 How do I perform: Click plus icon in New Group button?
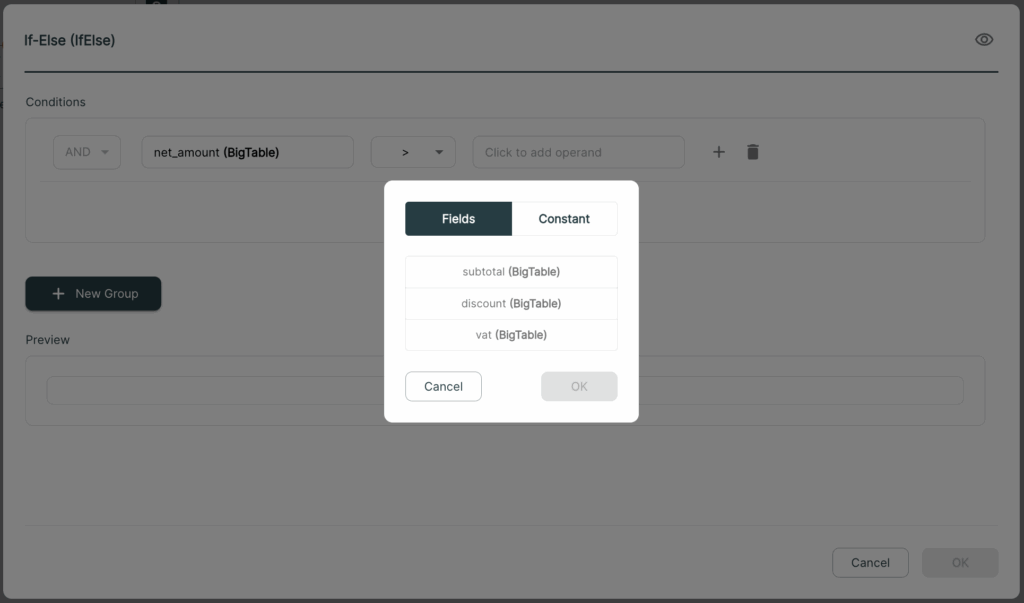click(x=58, y=293)
